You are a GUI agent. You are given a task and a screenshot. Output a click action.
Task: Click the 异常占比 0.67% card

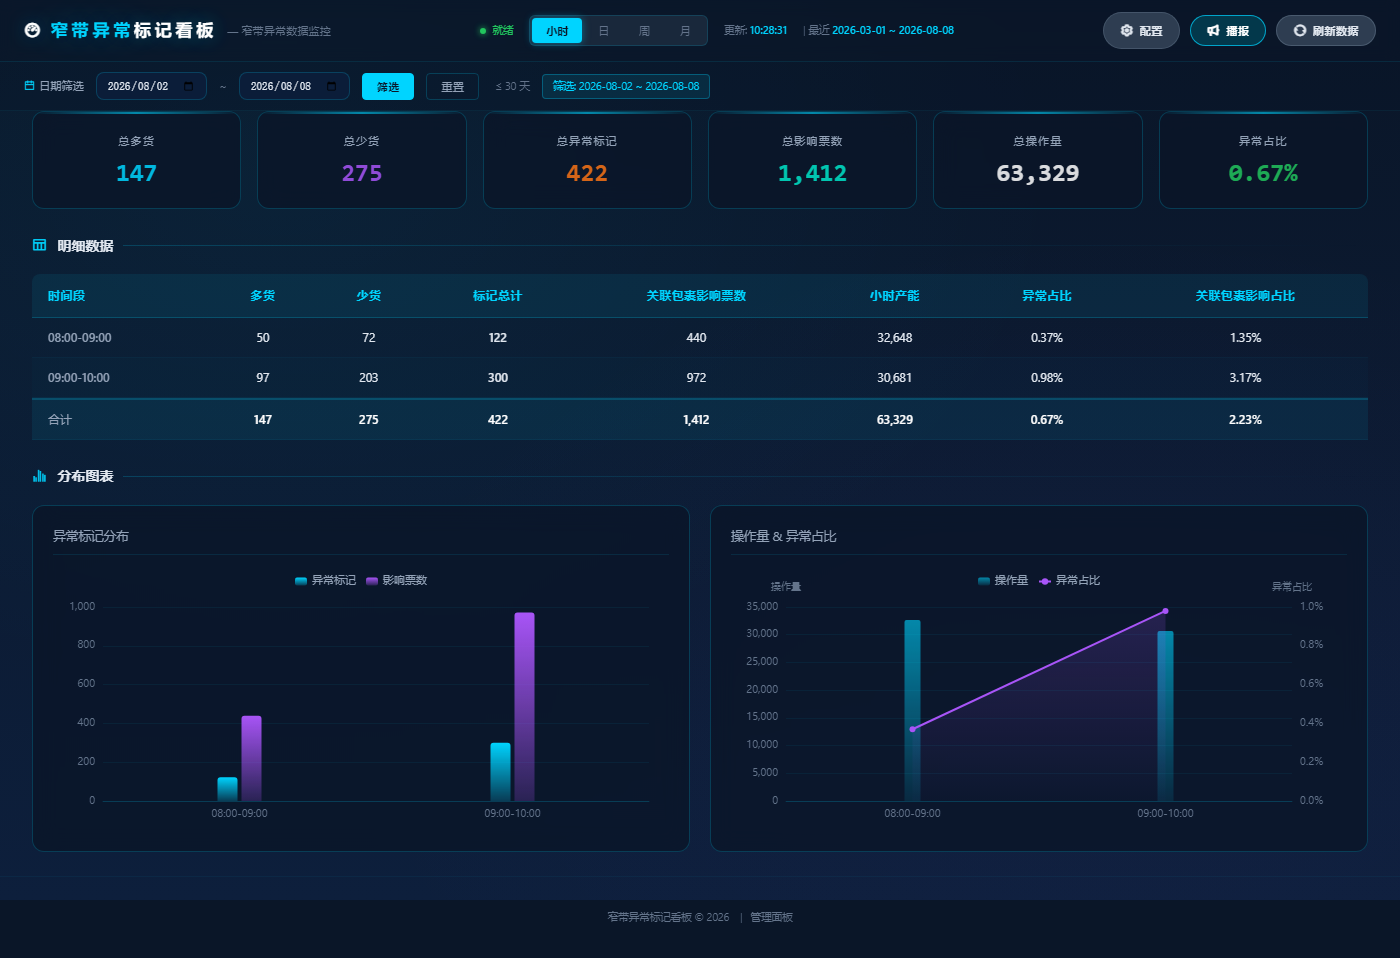click(x=1263, y=160)
